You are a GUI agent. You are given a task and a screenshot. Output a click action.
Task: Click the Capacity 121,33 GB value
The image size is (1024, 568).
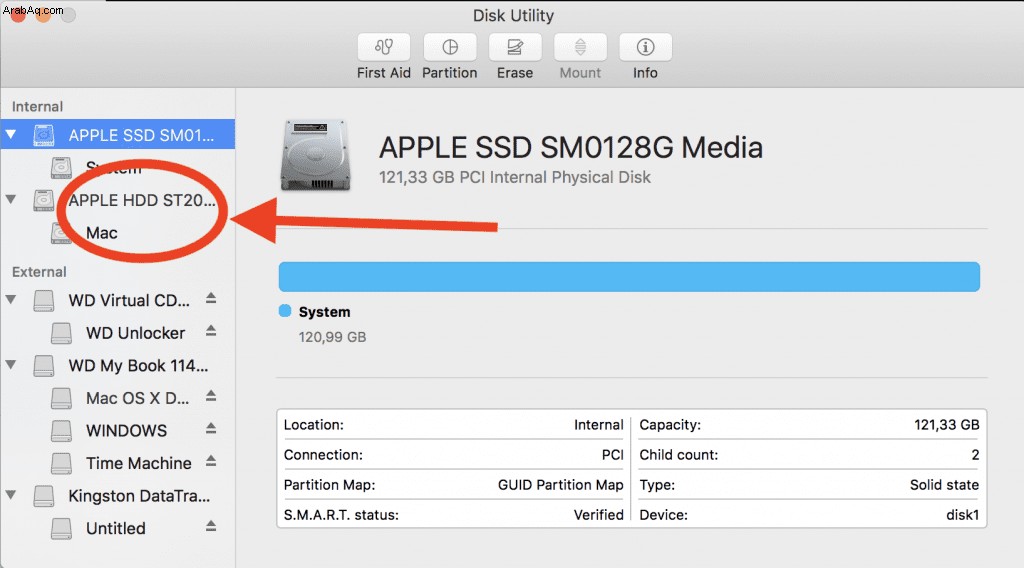(946, 425)
